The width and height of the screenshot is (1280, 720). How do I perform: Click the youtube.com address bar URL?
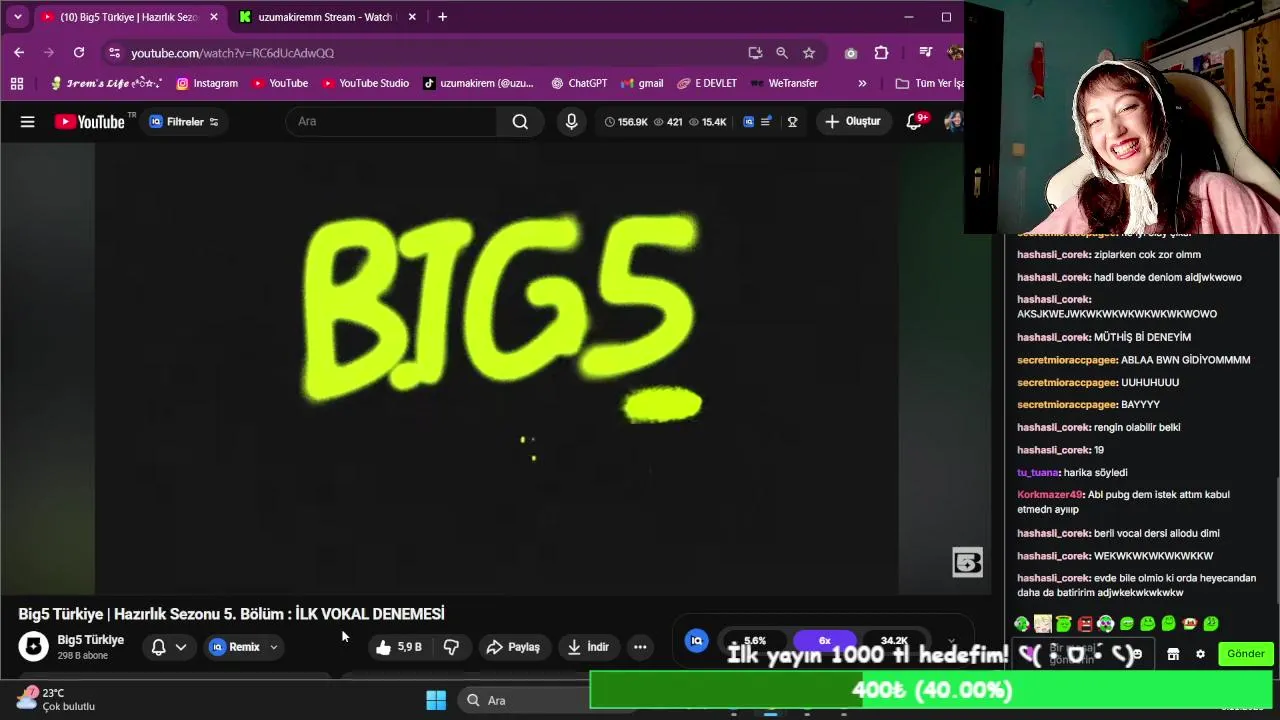point(232,53)
